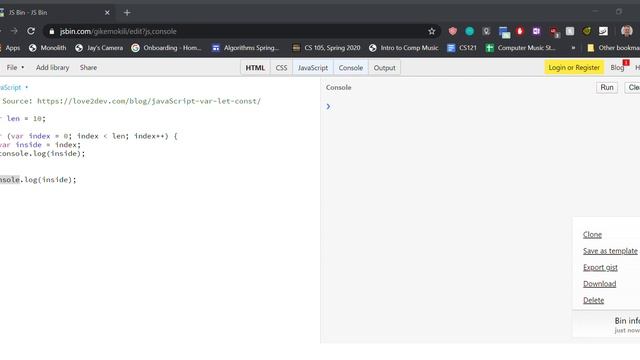This screenshot has height=360, width=640.
Task: Choose Export gist
Action: coord(600,267)
